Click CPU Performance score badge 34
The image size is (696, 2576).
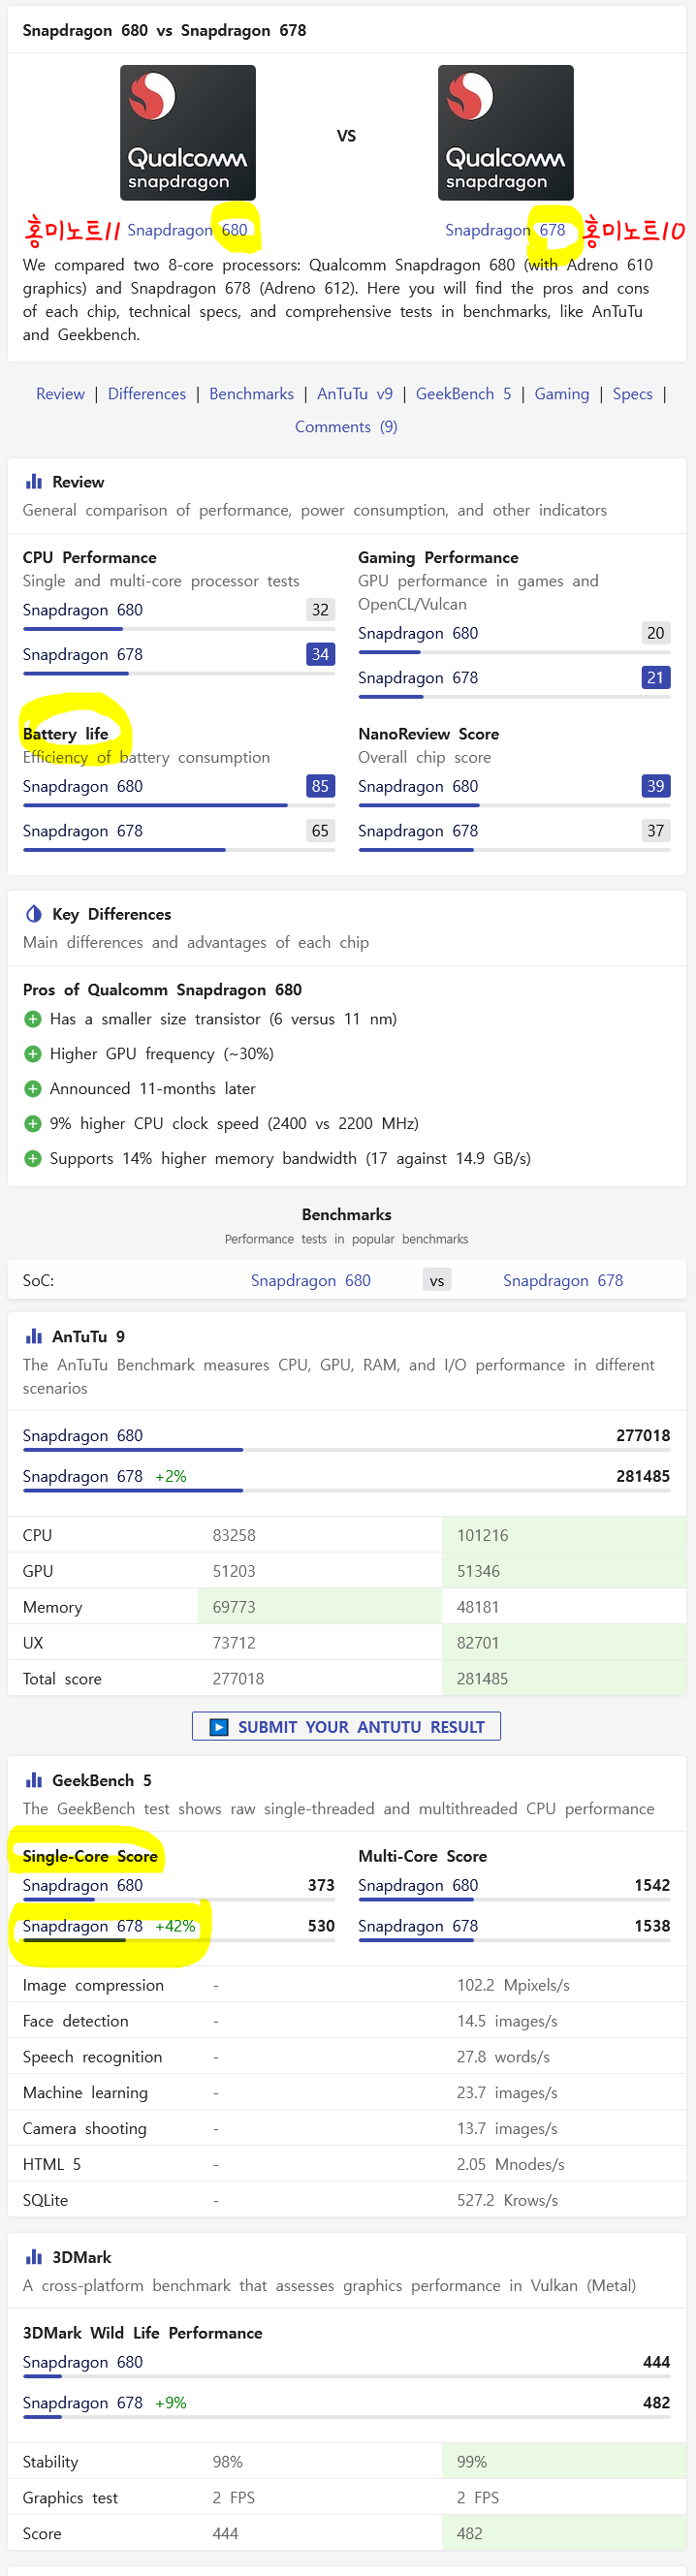(320, 655)
